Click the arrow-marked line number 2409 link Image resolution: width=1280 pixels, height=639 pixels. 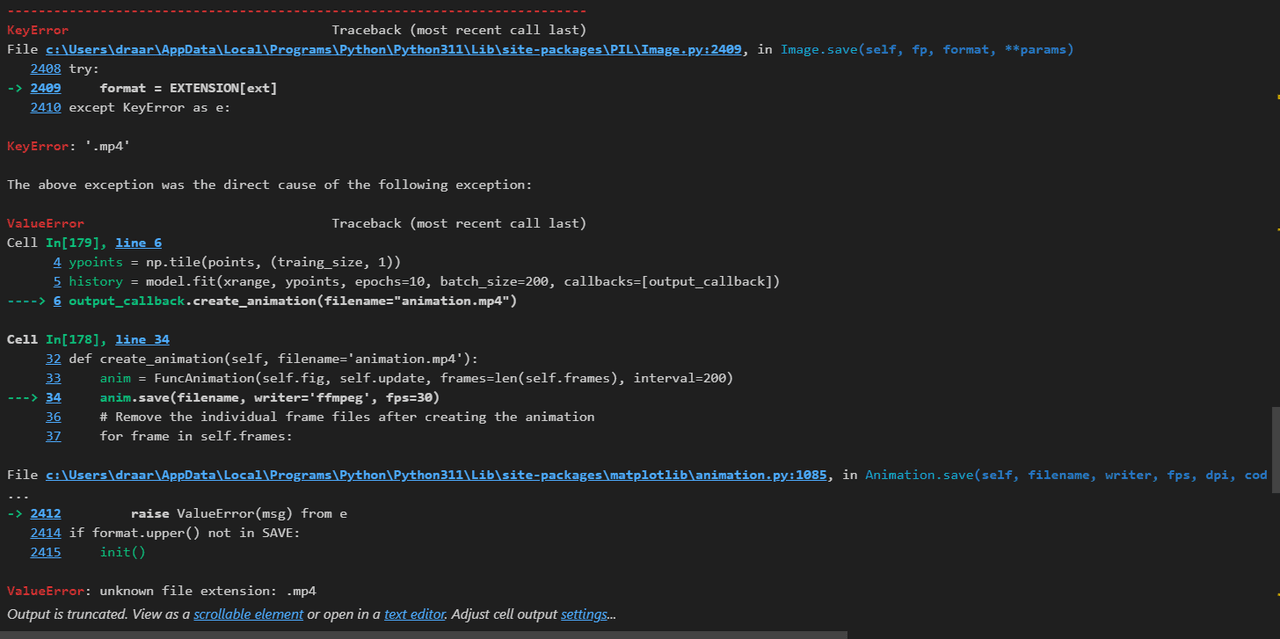(x=45, y=88)
